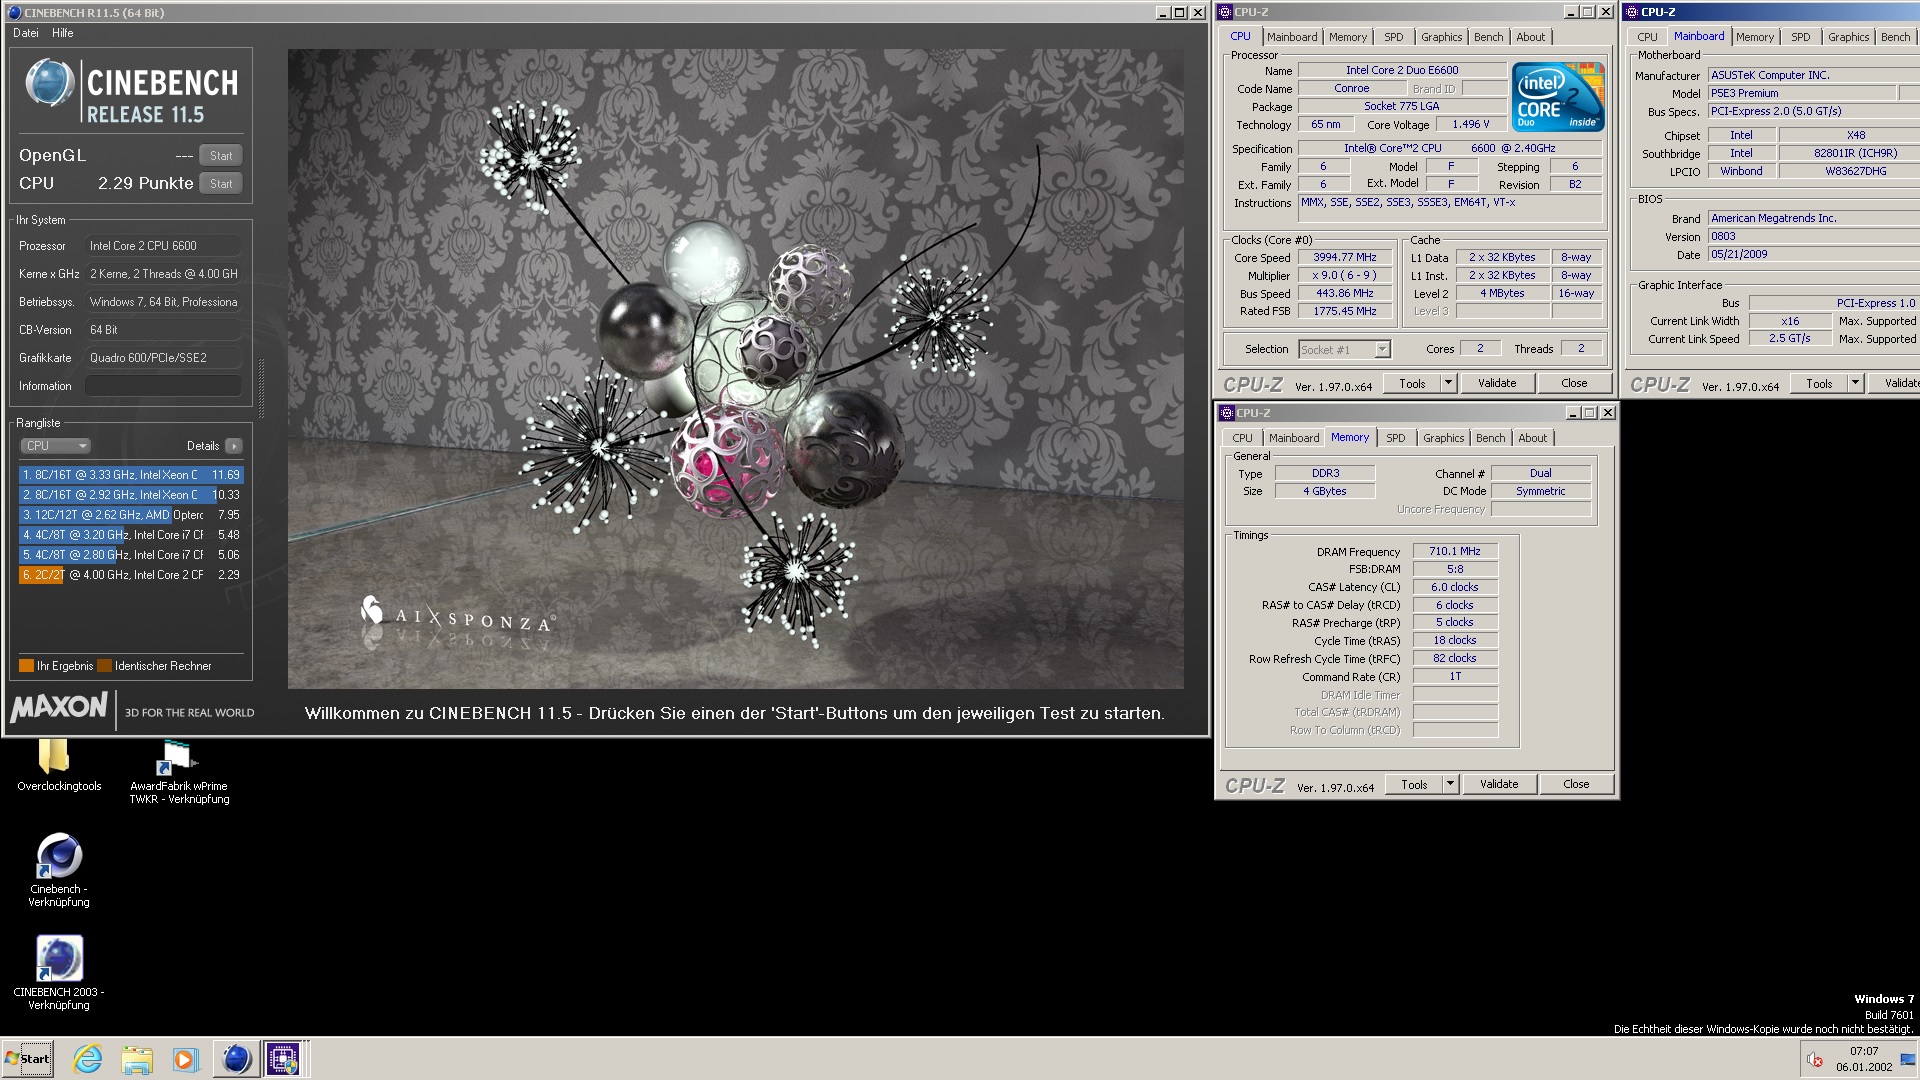The width and height of the screenshot is (1920, 1080).
Task: Open the Rangliste Details arrow button
Action: pos(233,446)
